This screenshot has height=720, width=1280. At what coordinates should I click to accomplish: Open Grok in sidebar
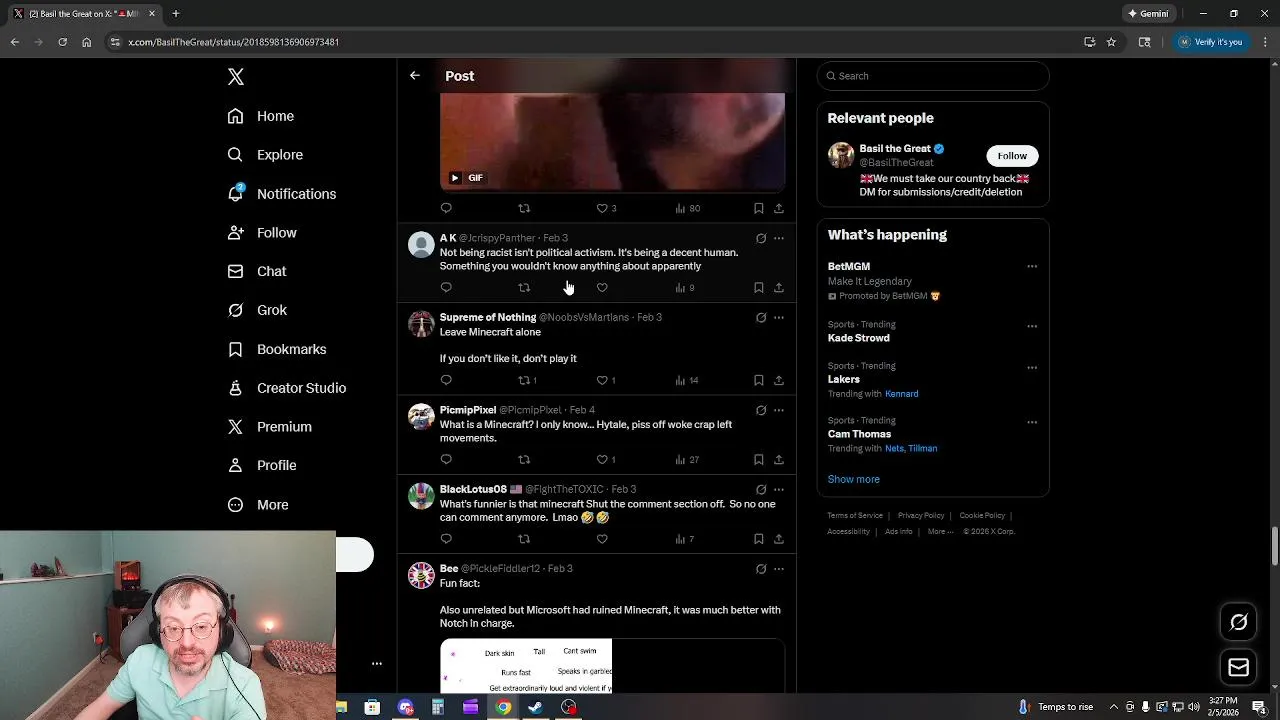click(x=256, y=310)
